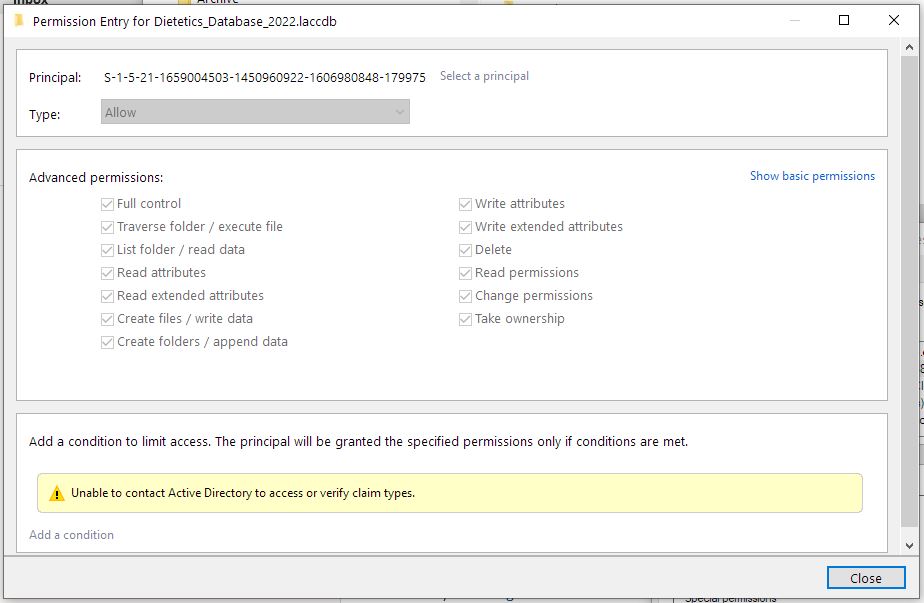Enable the Write attributes permission
924x603 pixels.
pyautogui.click(x=465, y=203)
